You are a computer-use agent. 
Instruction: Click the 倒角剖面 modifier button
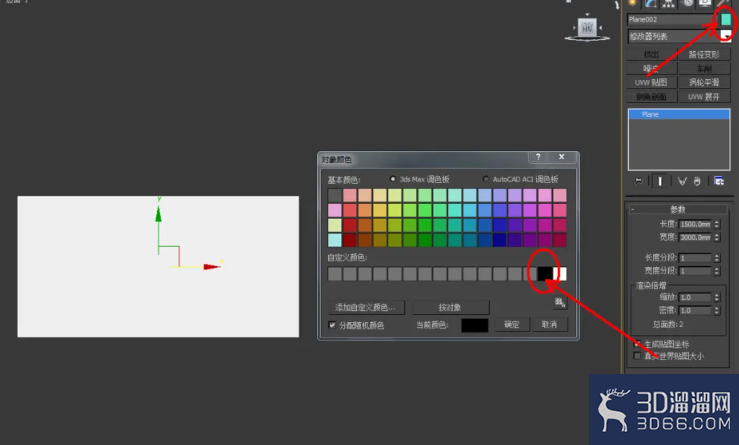coord(652,97)
